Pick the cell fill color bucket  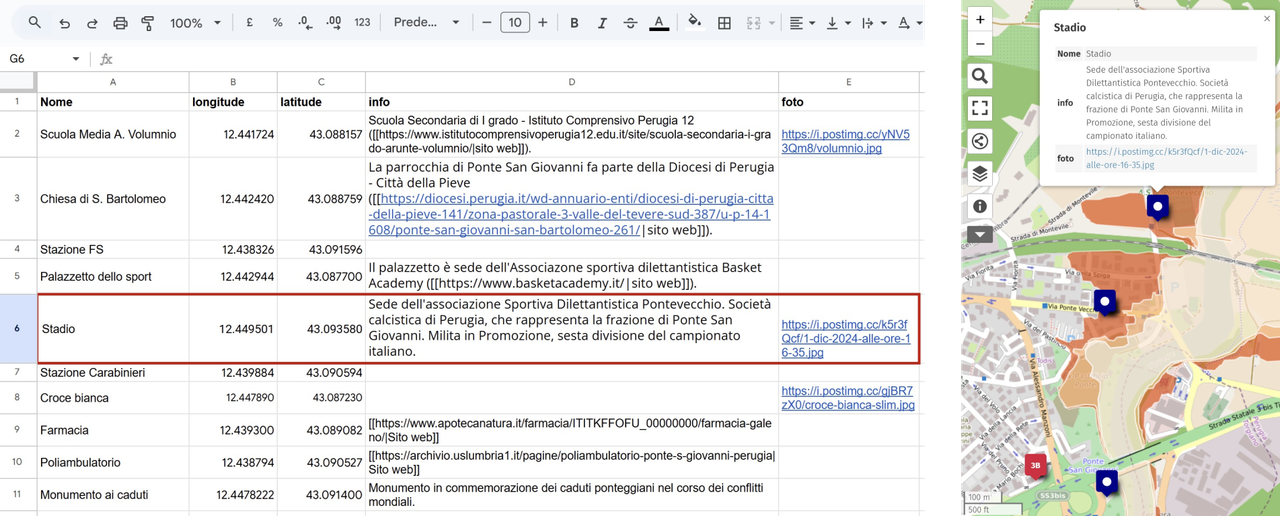point(694,23)
